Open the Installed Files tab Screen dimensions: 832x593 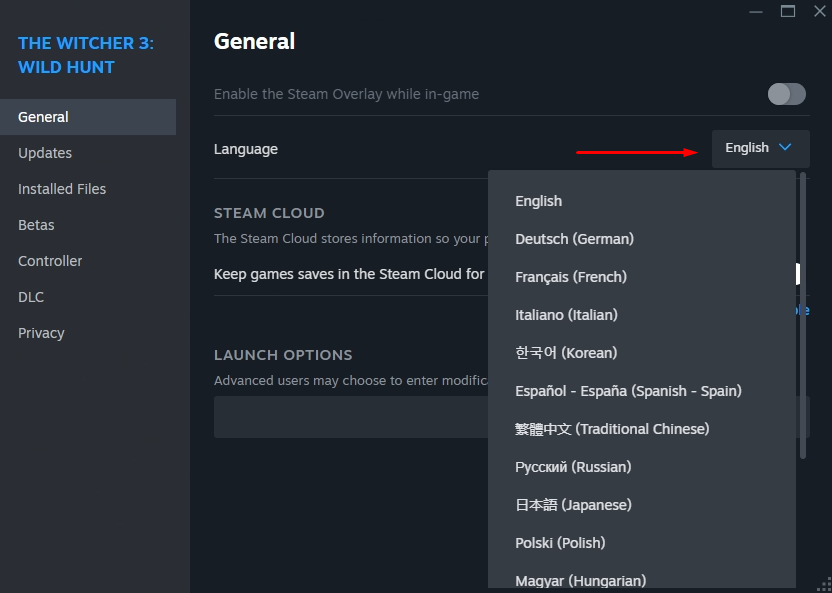[x=88, y=189]
